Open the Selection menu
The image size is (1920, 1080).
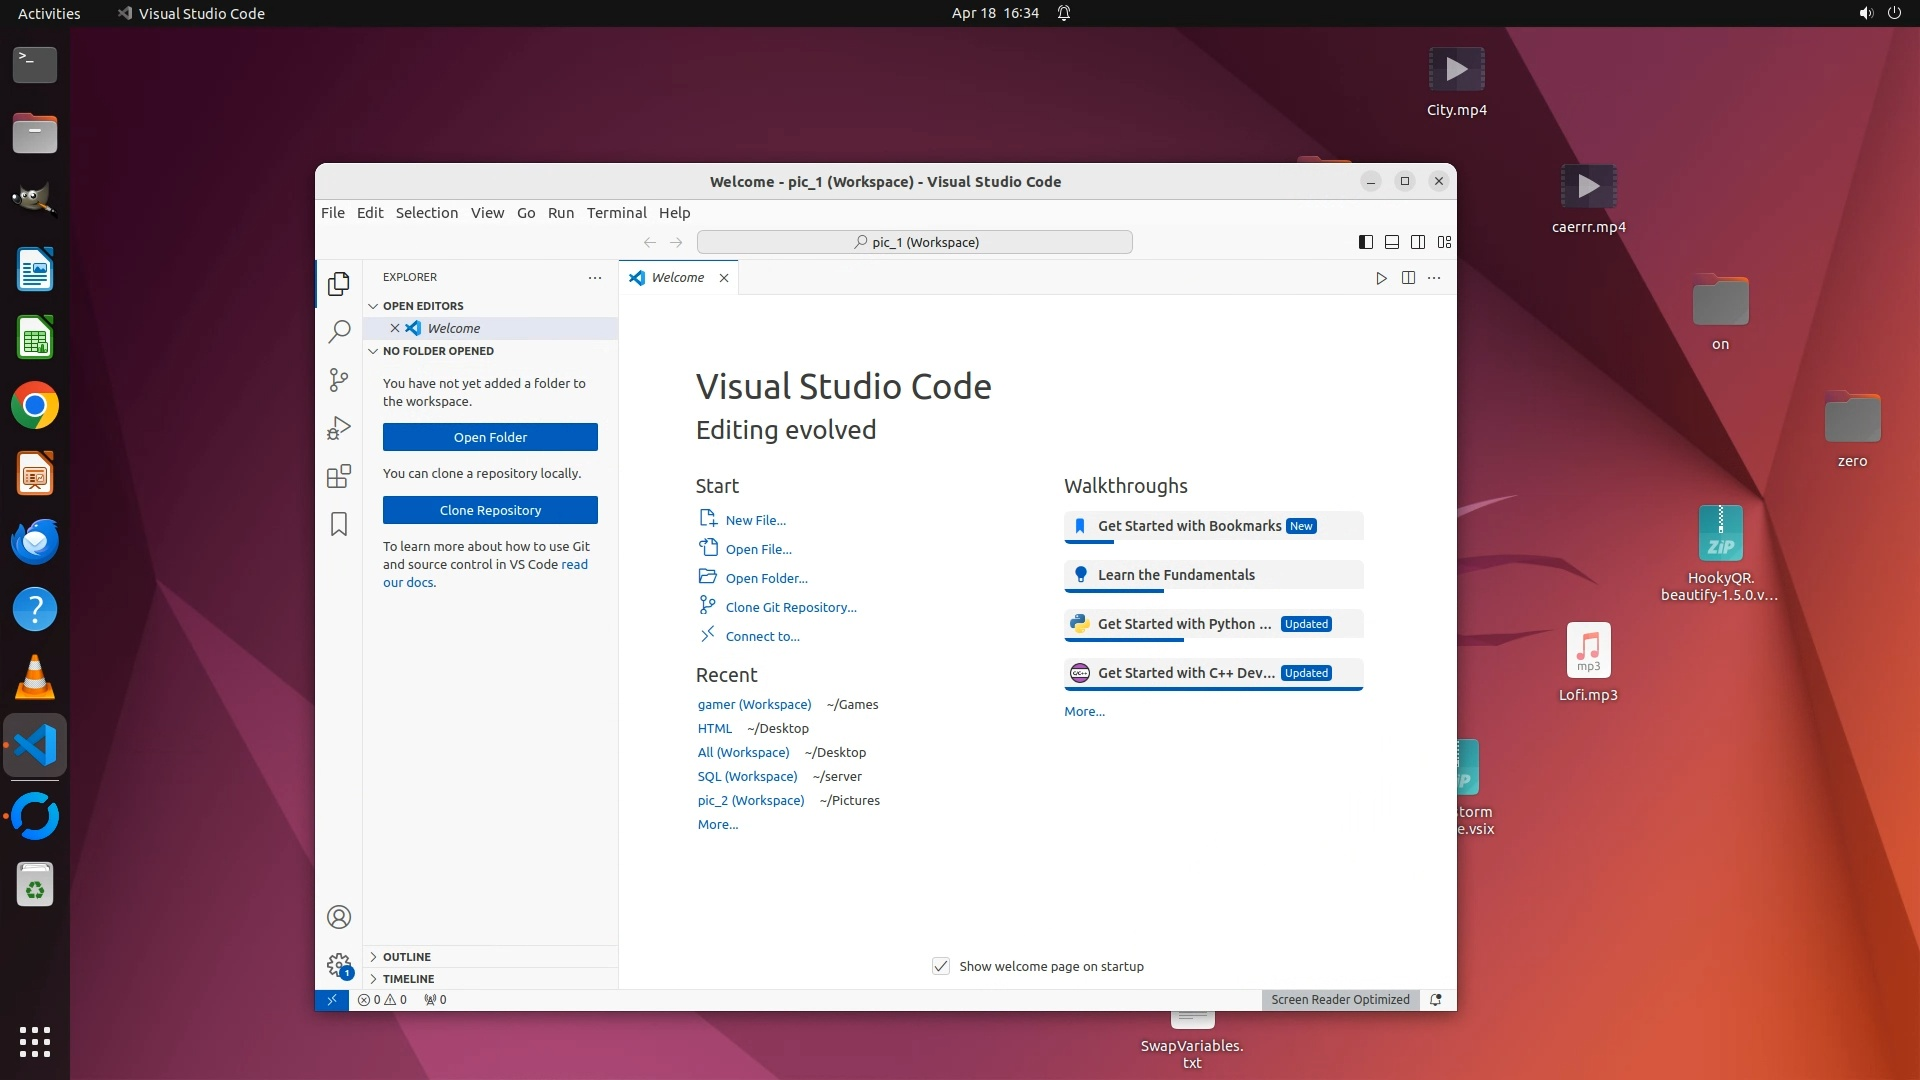(426, 213)
